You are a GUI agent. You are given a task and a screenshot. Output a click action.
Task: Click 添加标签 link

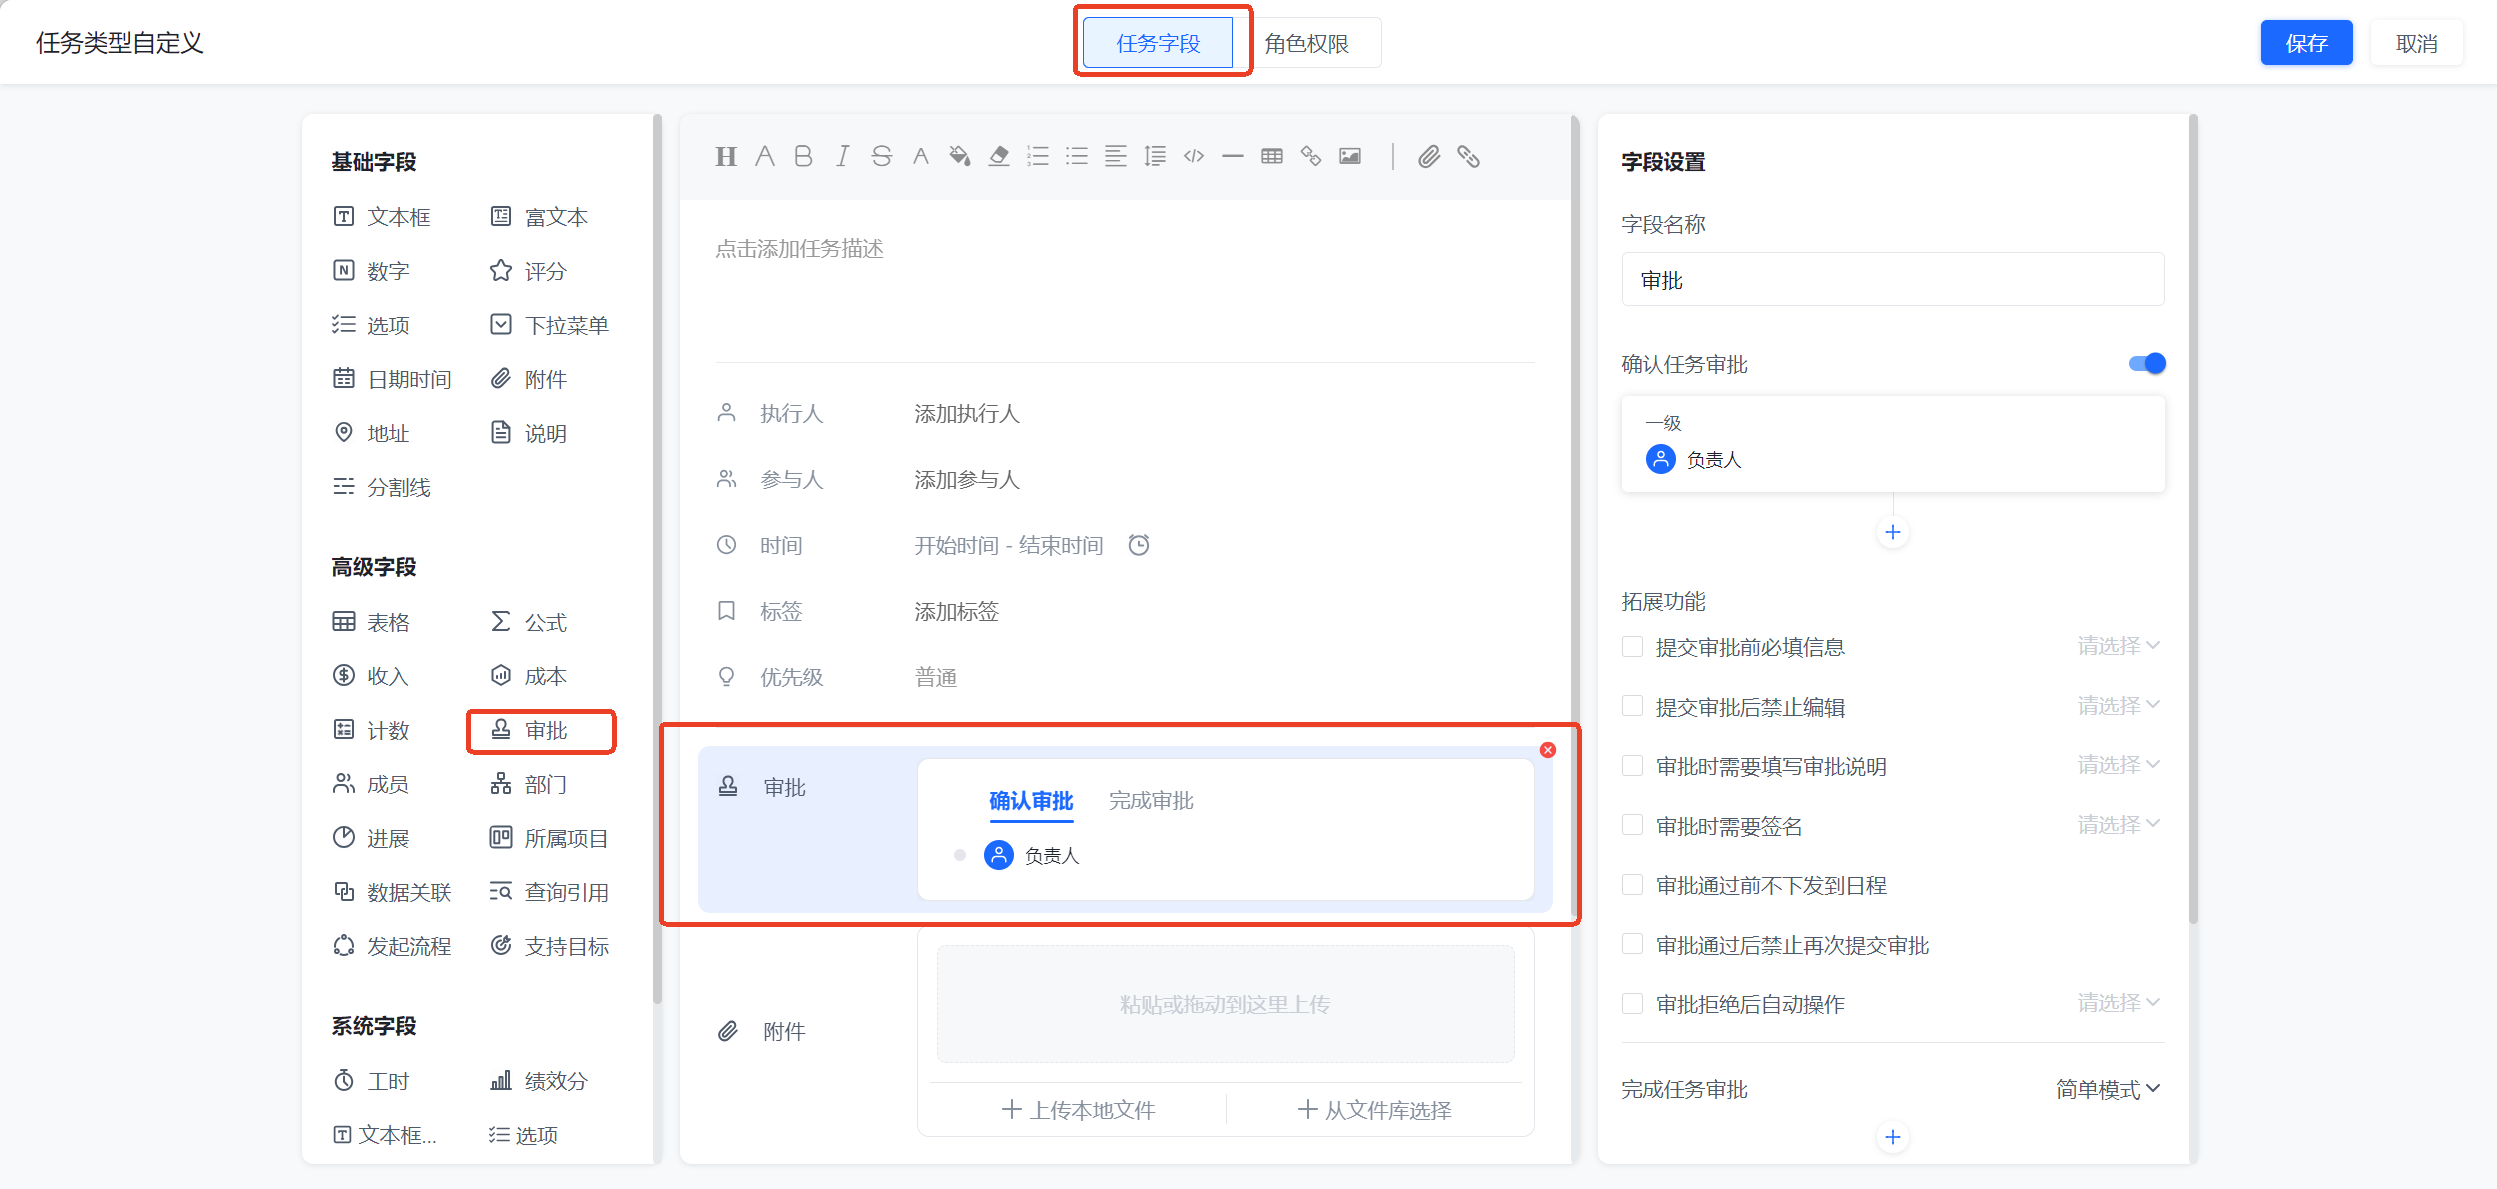tap(957, 611)
